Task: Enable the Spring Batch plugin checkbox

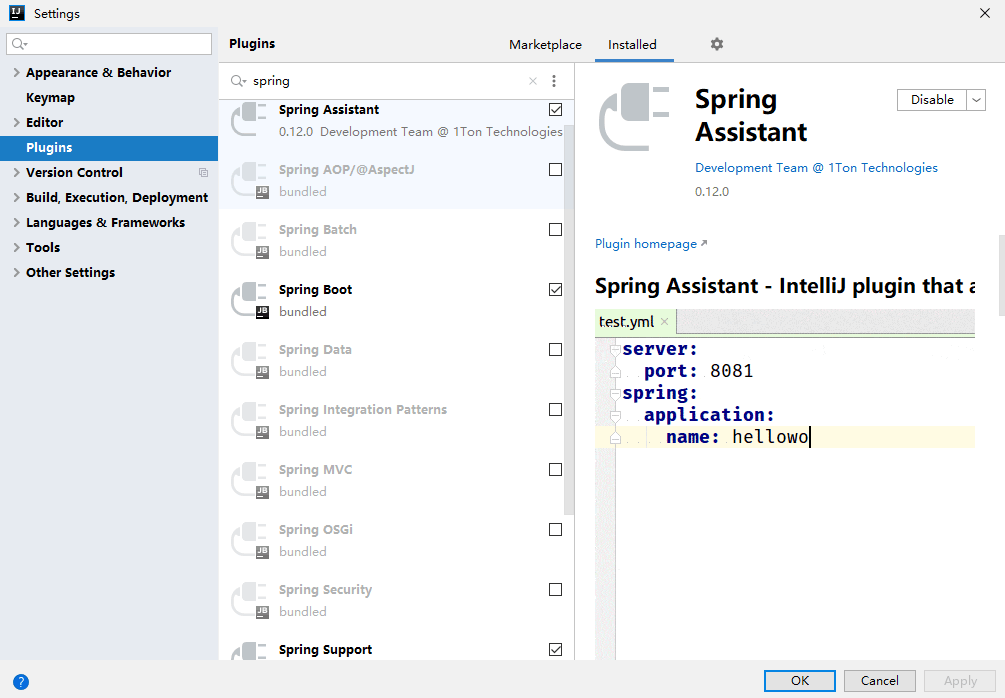Action: click(556, 229)
